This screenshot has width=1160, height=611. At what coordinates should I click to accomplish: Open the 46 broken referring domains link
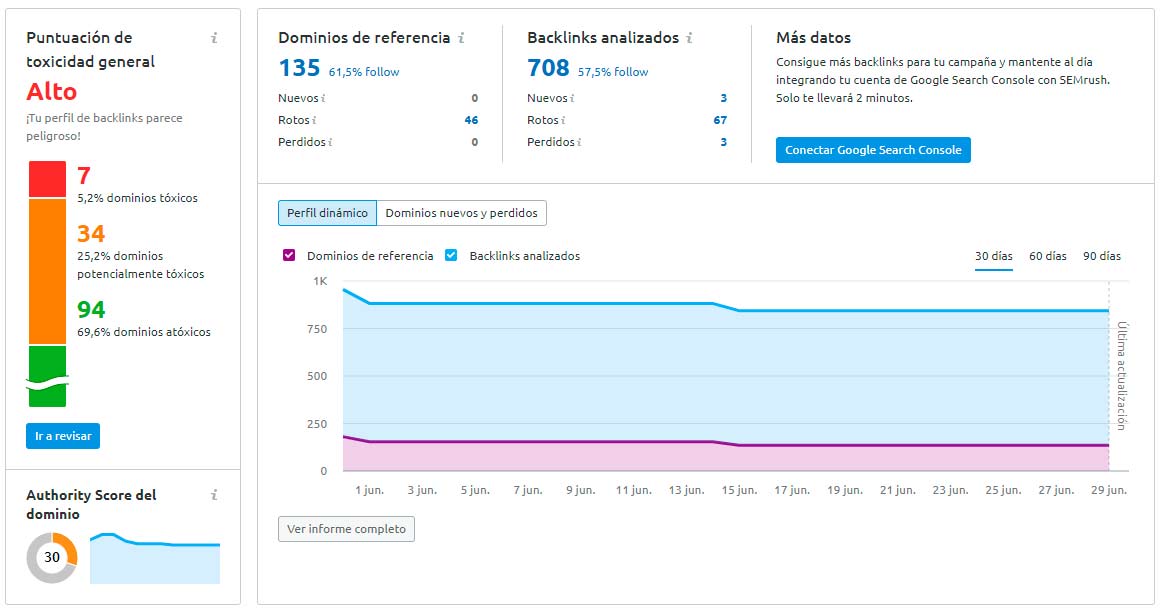tap(470, 120)
